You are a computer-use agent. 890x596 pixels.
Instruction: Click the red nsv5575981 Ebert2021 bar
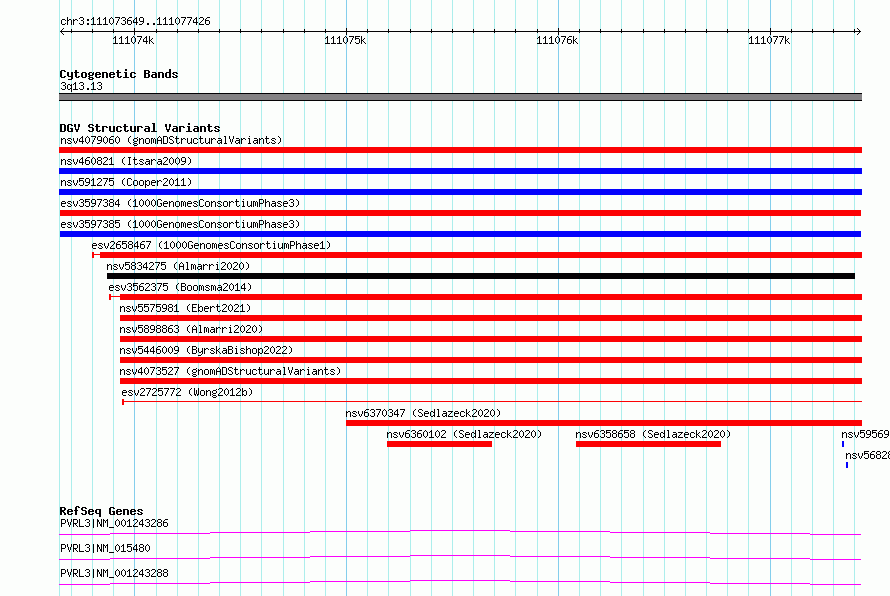491,318
